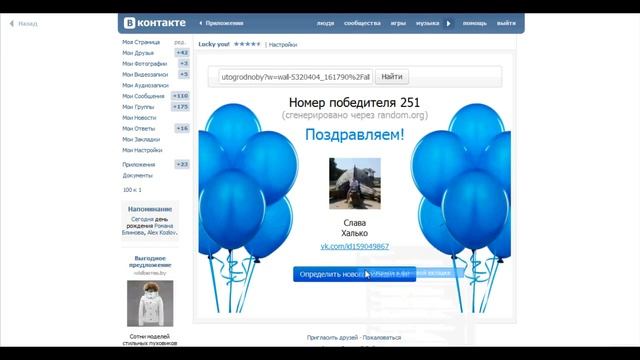Viewport: 640px width, 360px height.
Task: Go back with the Назад arrow
Action: pyautogui.click(x=23, y=24)
